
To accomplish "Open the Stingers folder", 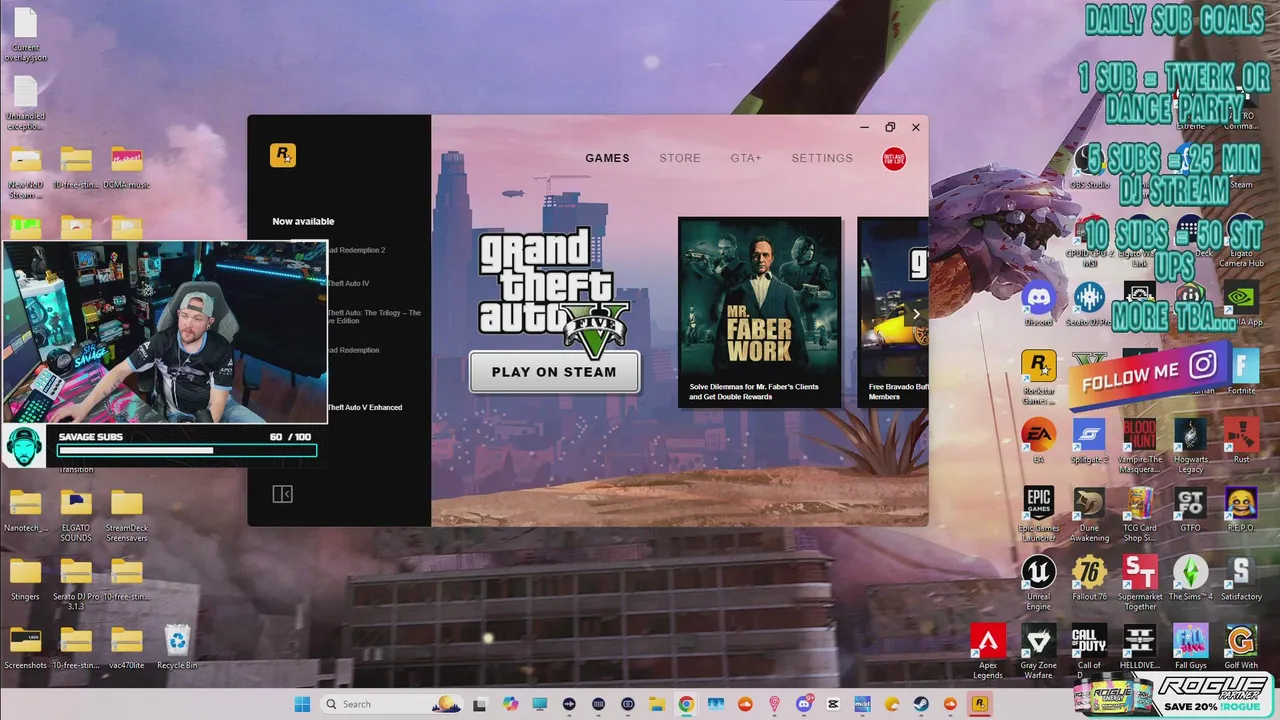I will pyautogui.click(x=25, y=580).
